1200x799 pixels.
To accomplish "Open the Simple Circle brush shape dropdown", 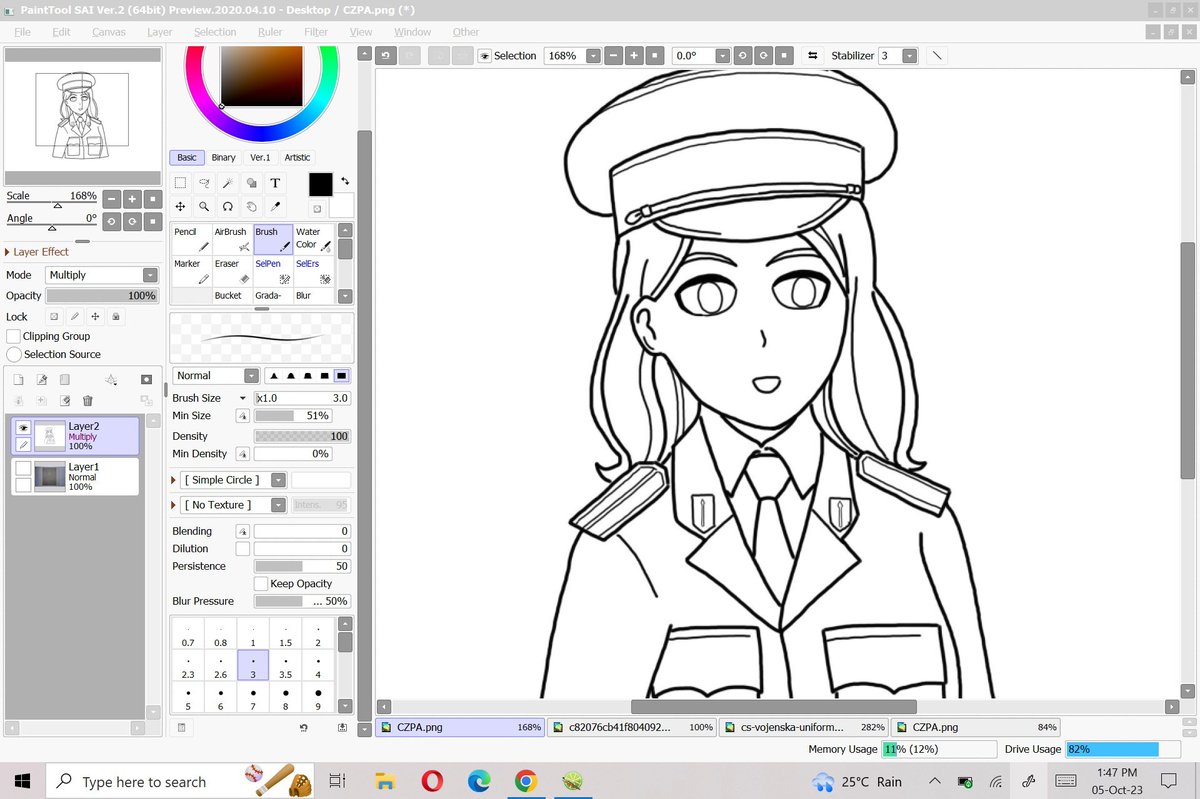I will 235,480.
